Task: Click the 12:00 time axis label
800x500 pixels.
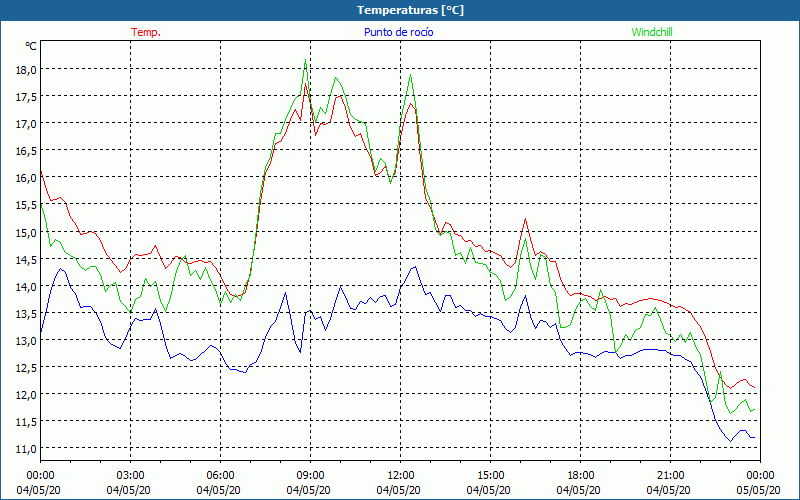Action: pyautogui.click(x=401, y=476)
